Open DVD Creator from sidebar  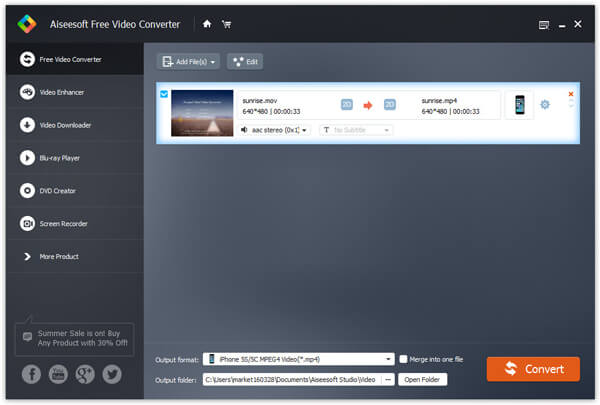pyautogui.click(x=75, y=191)
